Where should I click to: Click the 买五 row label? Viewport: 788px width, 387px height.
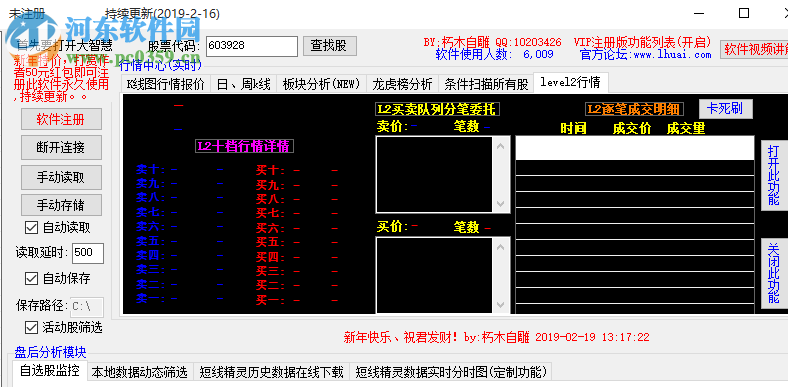[x=270, y=242]
